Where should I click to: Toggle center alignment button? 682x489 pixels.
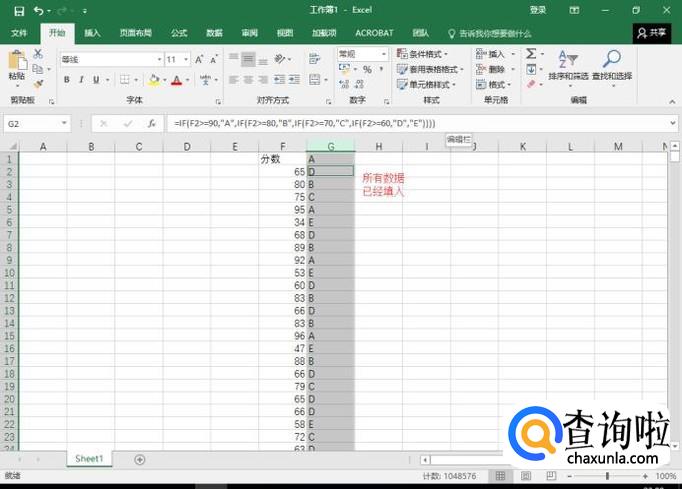pyautogui.click(x=248, y=80)
